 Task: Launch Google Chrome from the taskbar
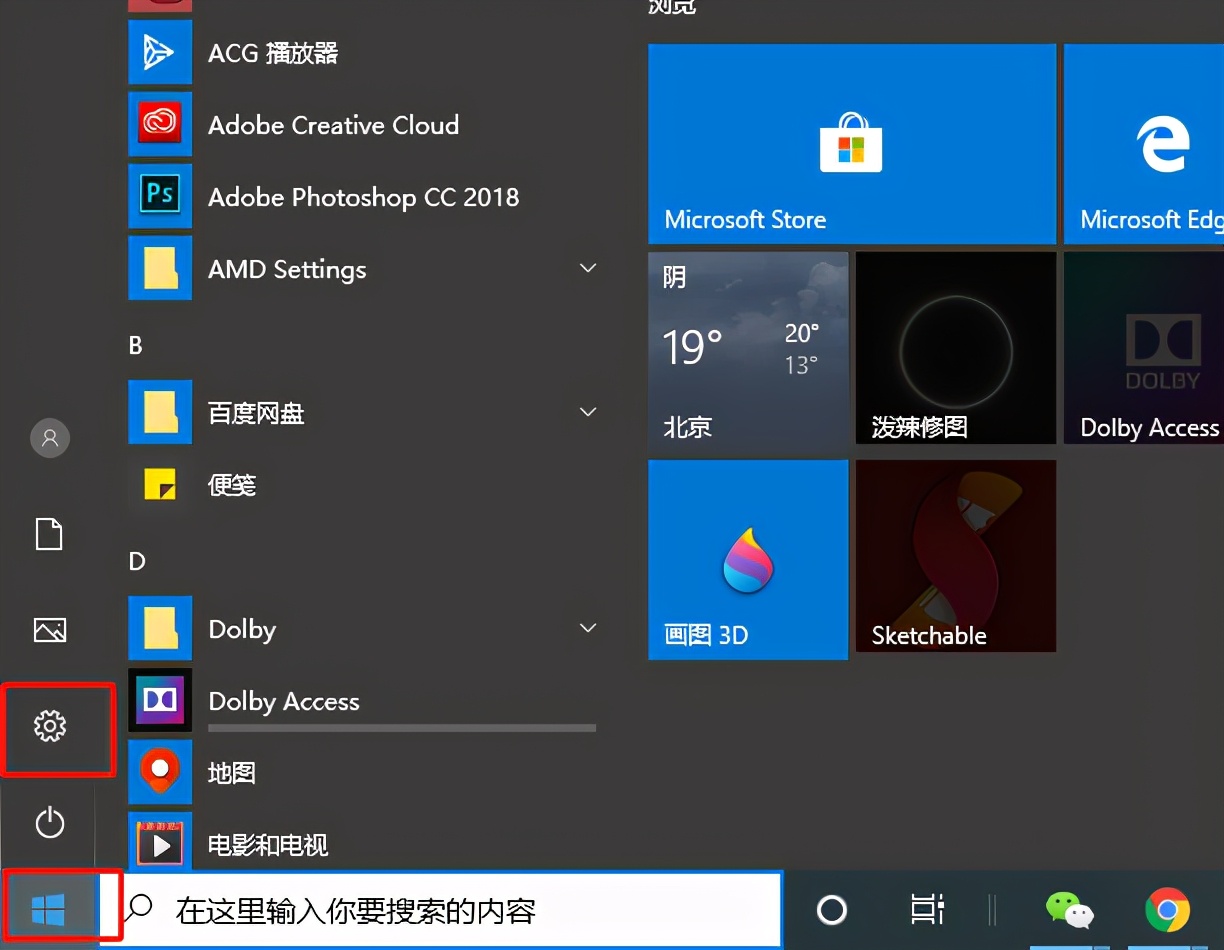click(x=1170, y=910)
